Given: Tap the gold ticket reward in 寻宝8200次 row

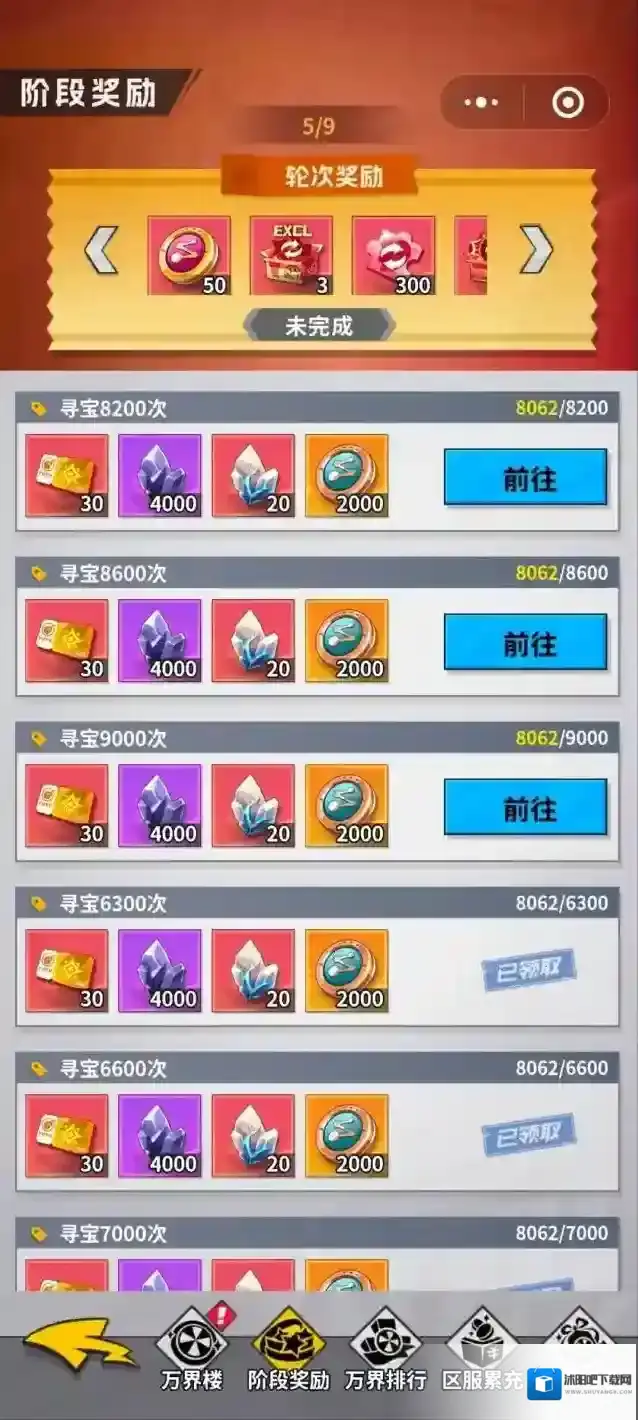Looking at the screenshot, I should (67, 476).
